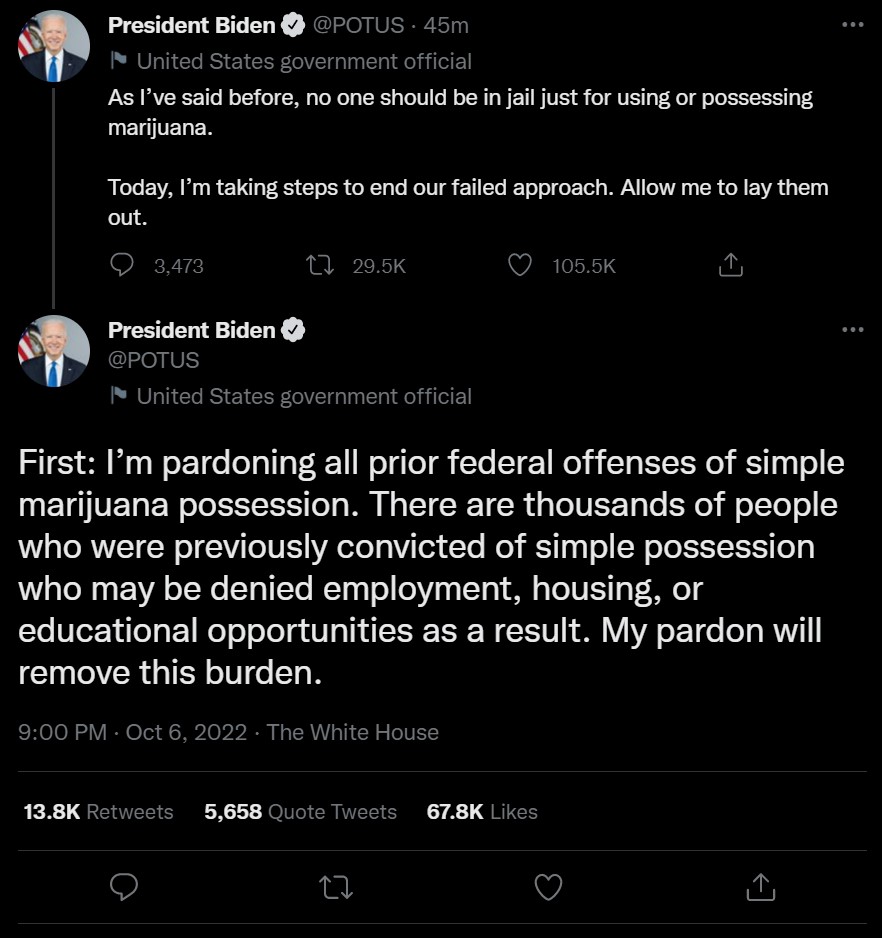Click the reply icon under the main tweet
Image resolution: width=882 pixels, height=938 pixels.
click(x=123, y=886)
